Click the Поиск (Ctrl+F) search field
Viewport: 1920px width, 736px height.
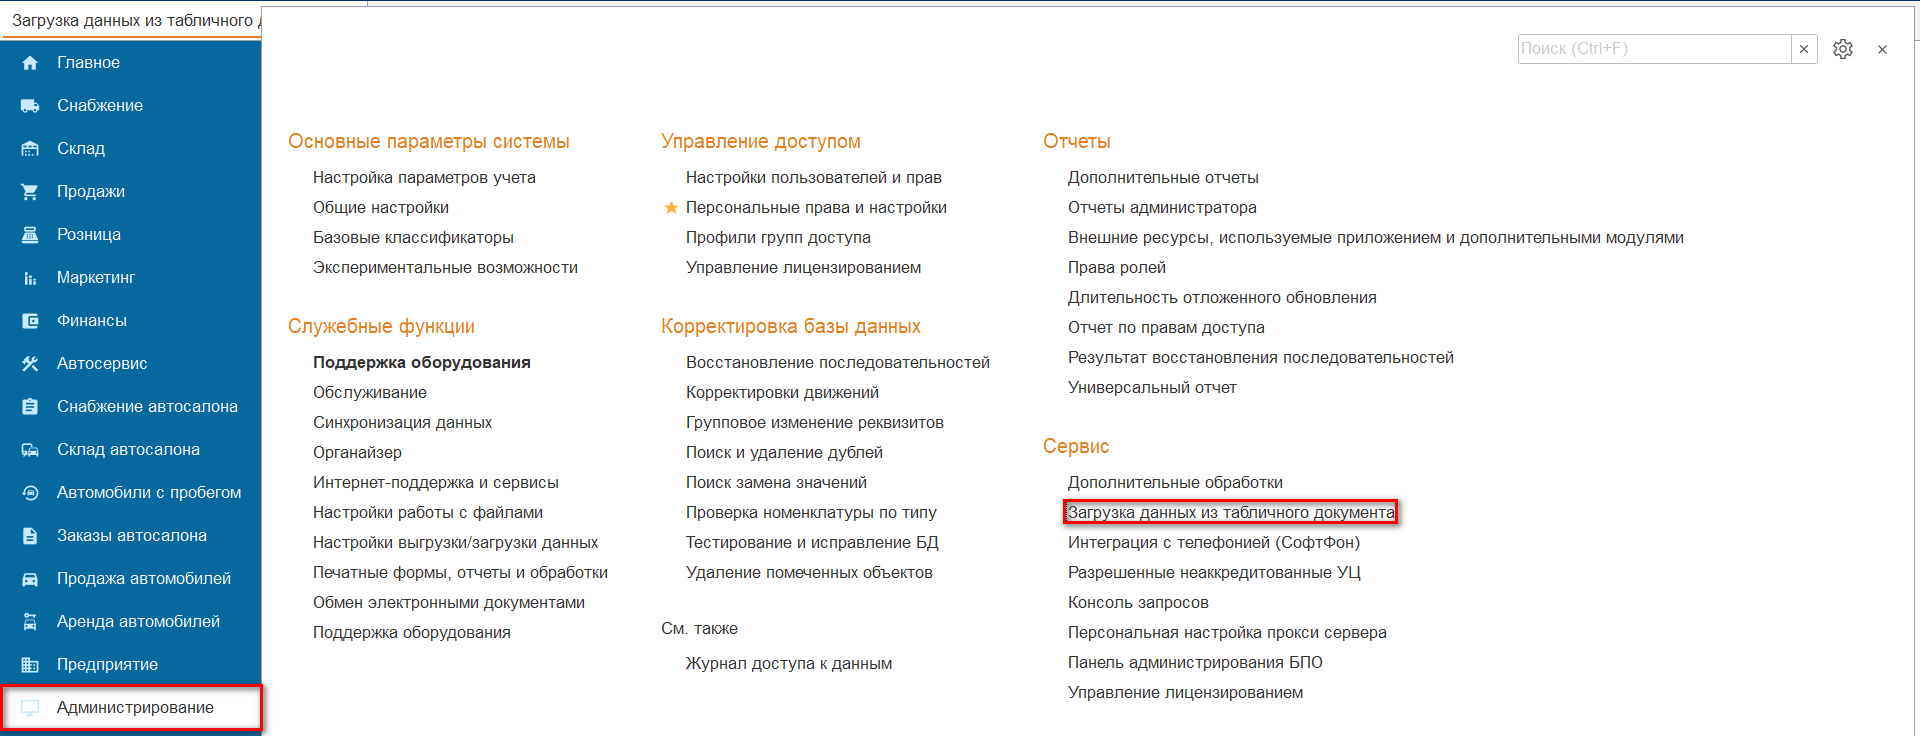[1654, 49]
